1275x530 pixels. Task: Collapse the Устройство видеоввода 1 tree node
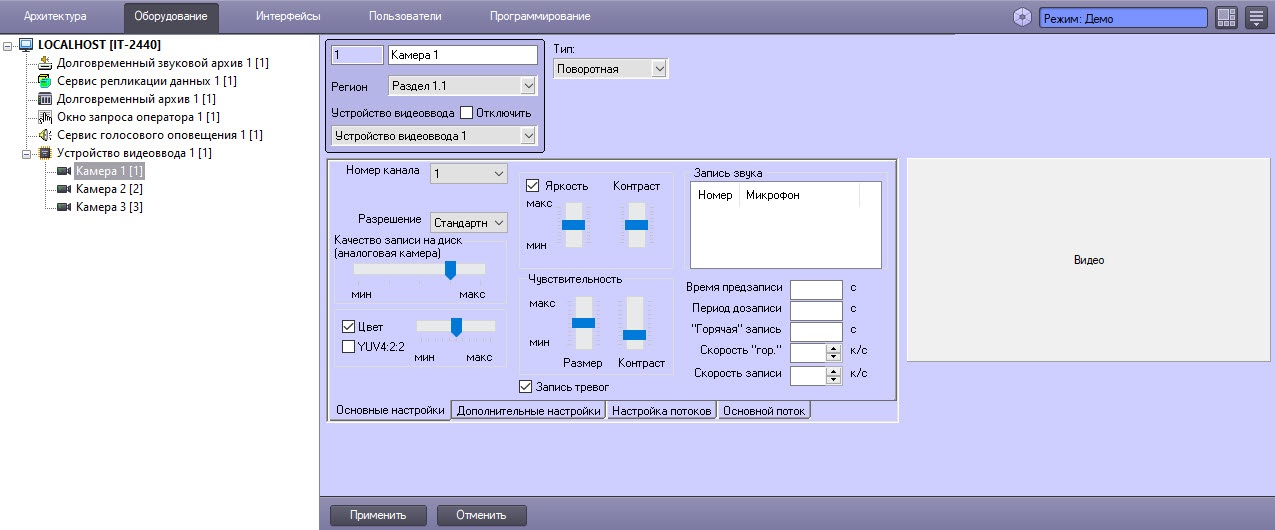pos(27,153)
